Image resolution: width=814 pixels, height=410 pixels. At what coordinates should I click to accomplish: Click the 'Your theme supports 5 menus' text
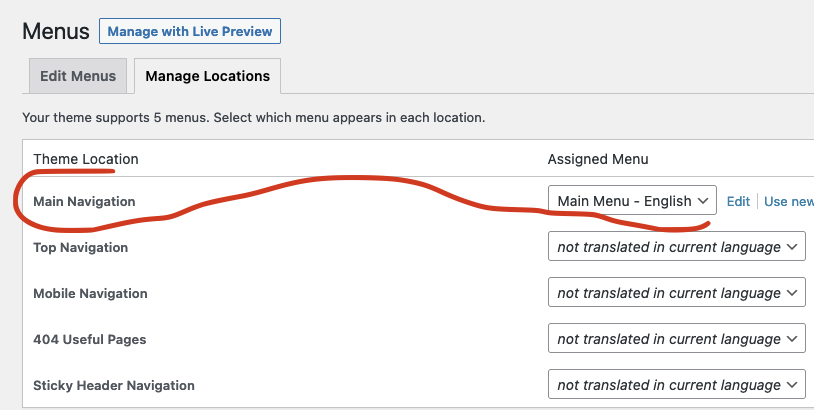click(253, 117)
